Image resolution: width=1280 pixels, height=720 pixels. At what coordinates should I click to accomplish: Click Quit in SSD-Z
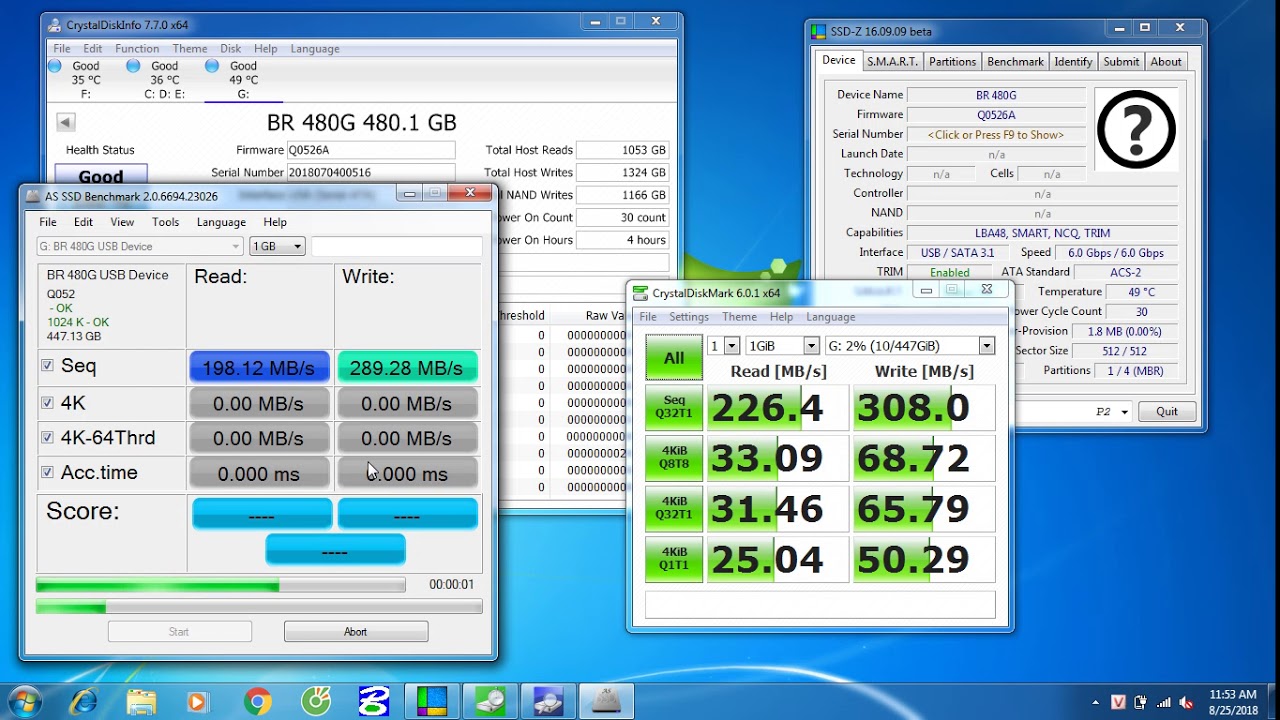pos(1167,411)
